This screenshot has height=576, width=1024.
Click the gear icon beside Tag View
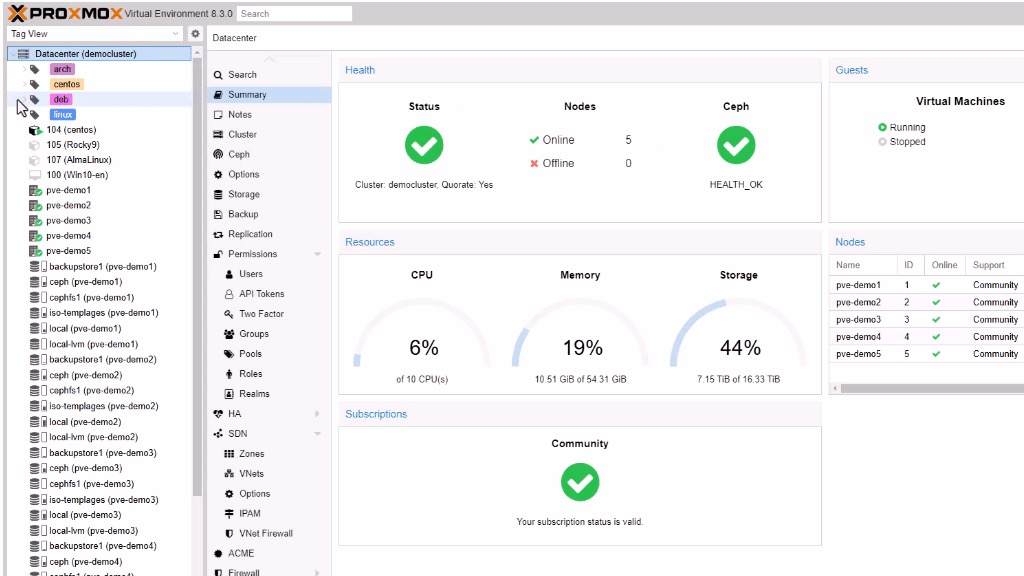(x=196, y=34)
